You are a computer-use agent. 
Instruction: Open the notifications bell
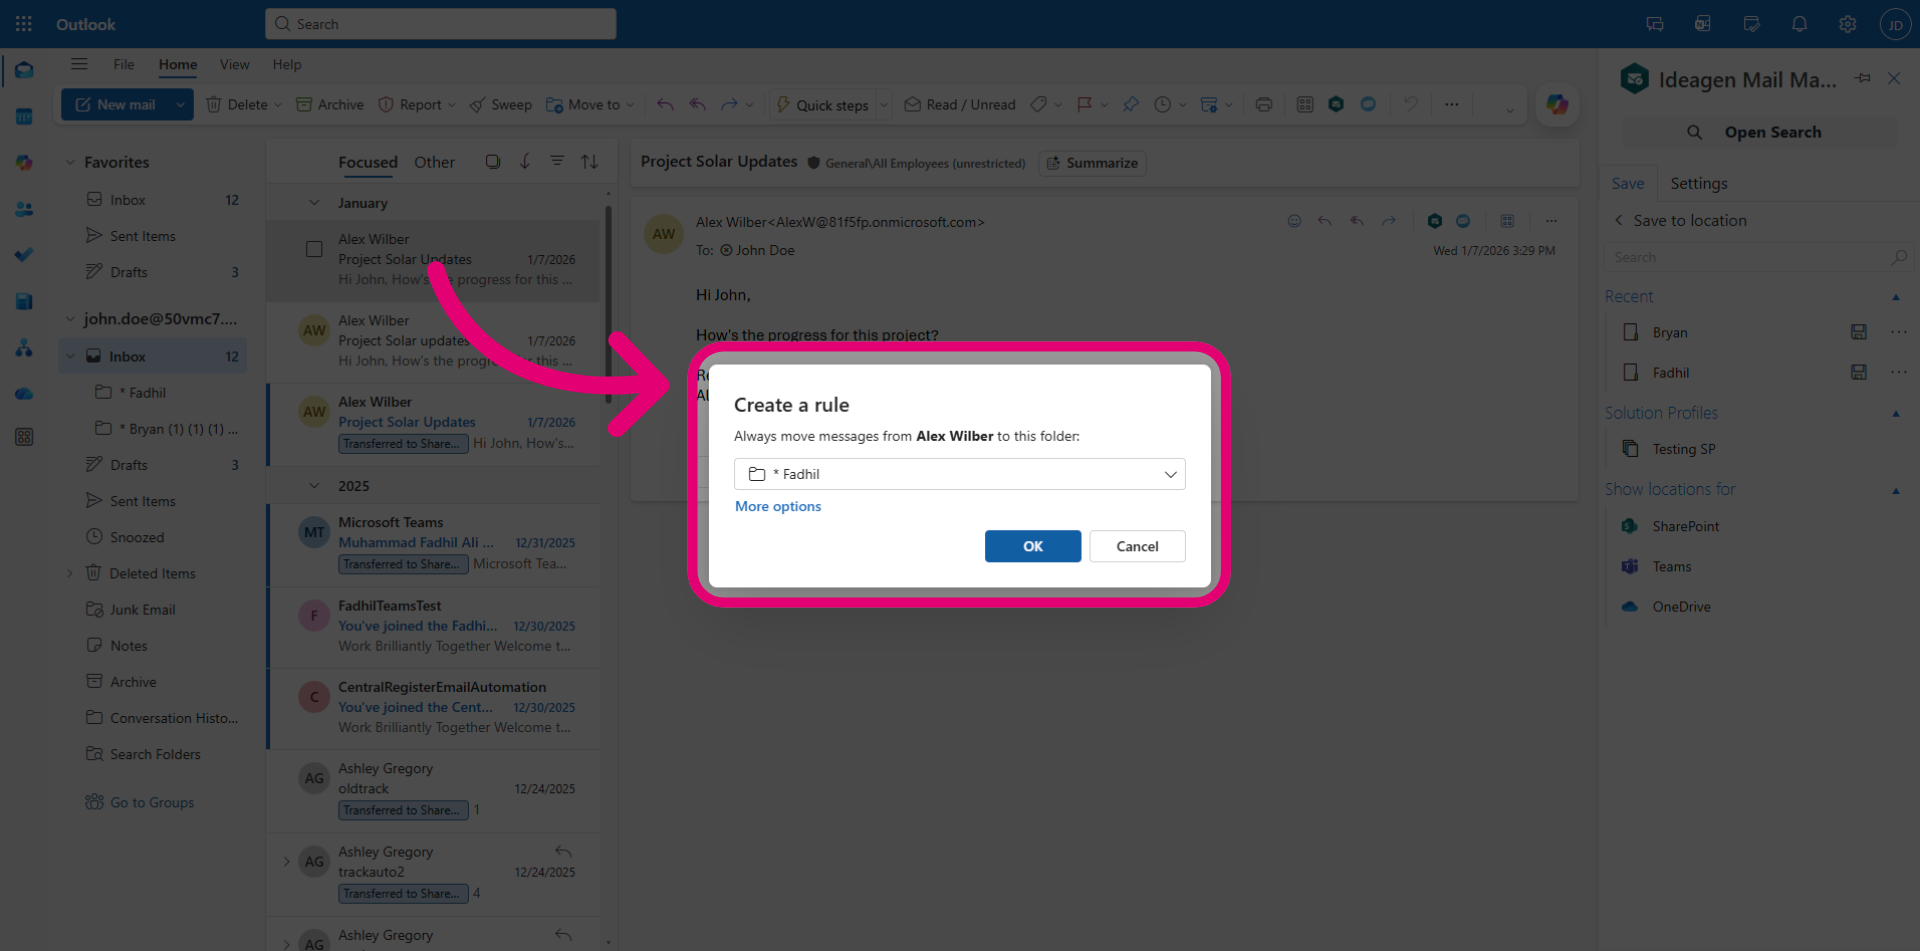(x=1799, y=24)
